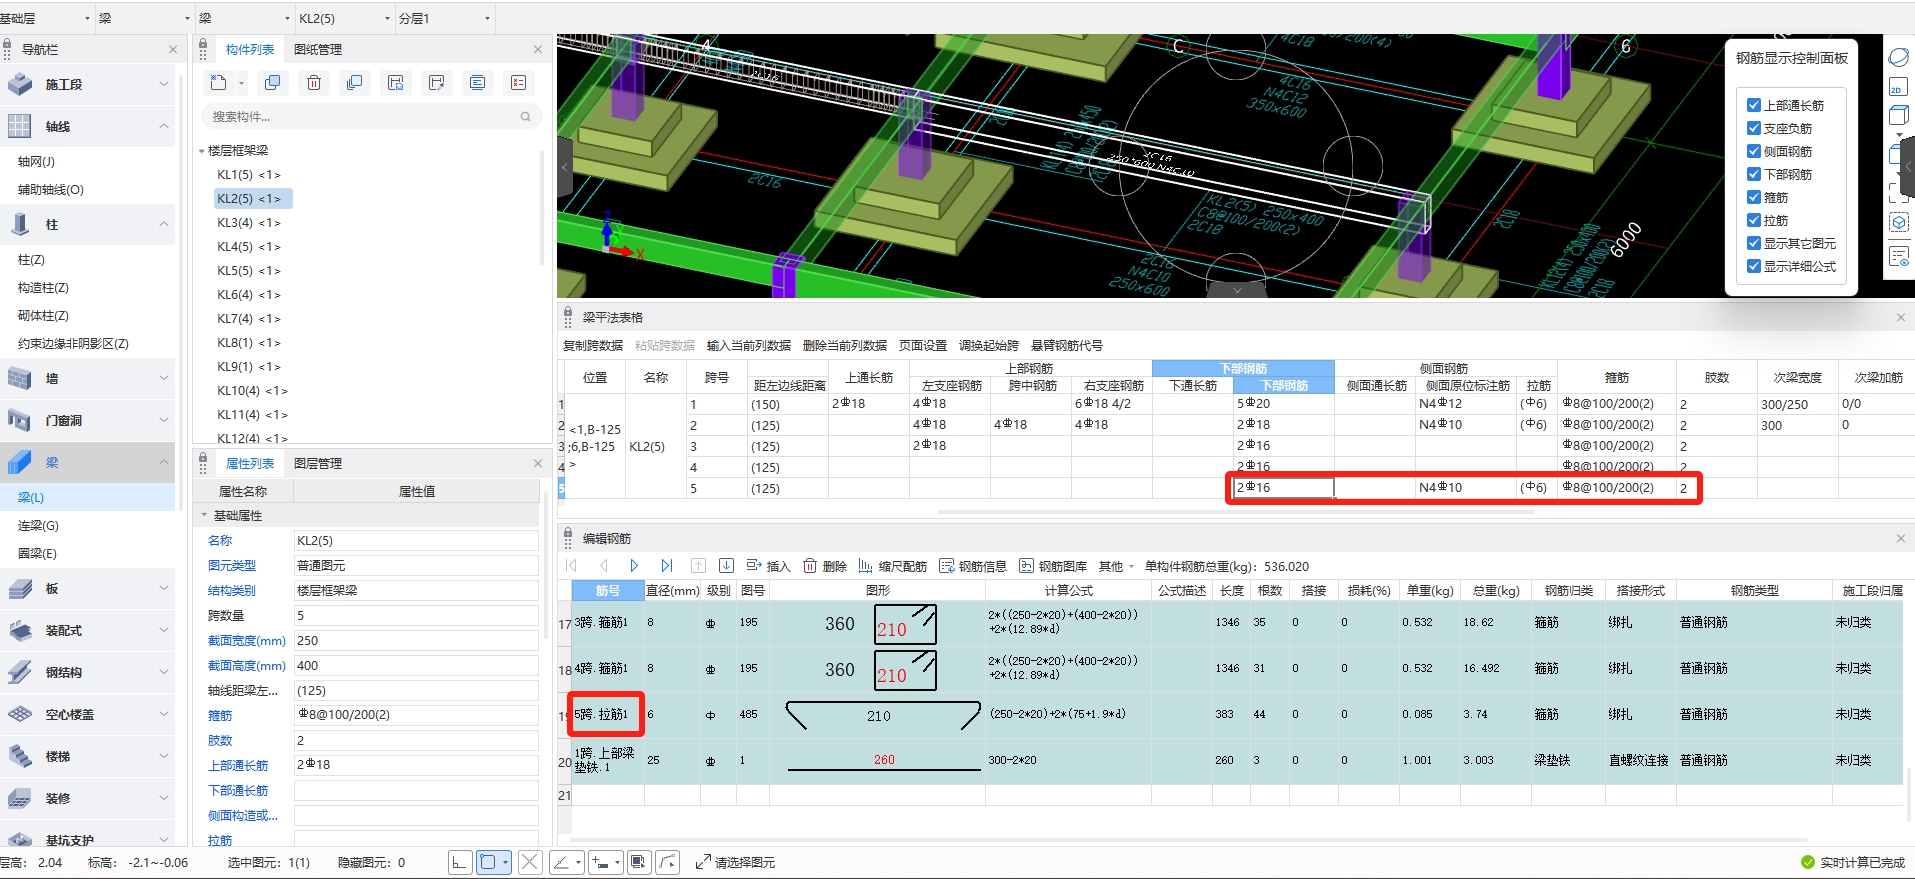Click span 5 下部钢筋 cell 2⌀16

click(1283, 488)
